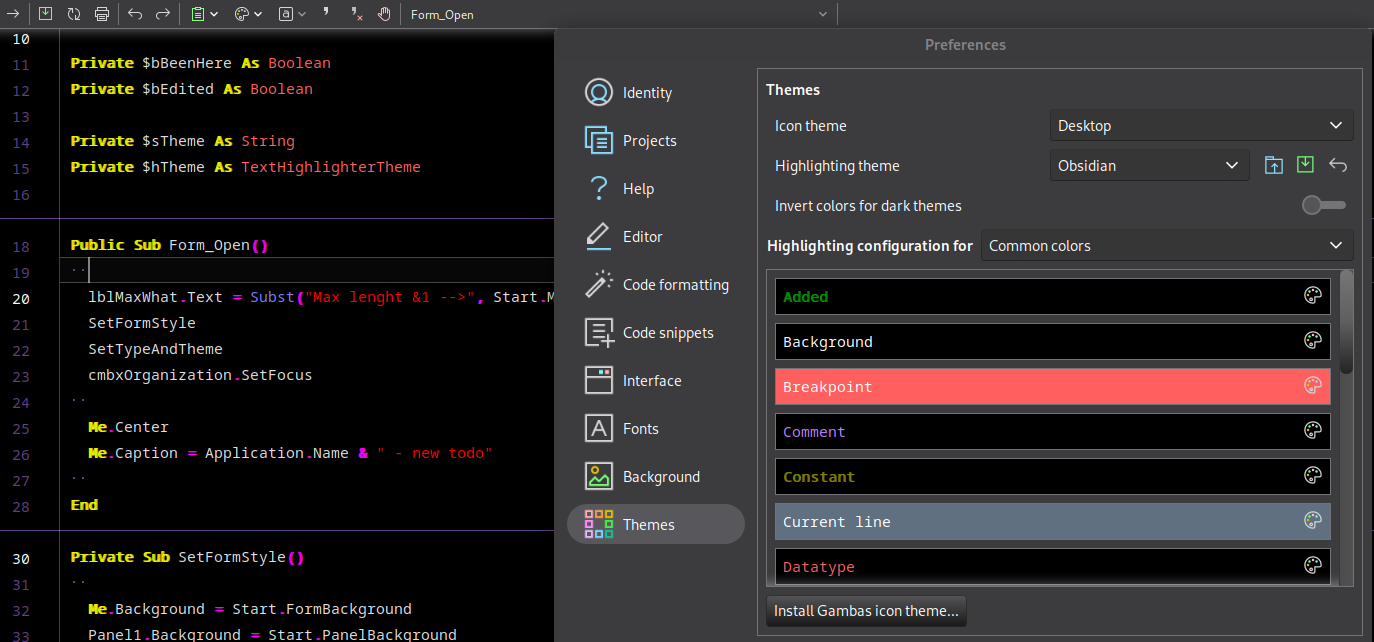Import a highlighting theme via blue folder icon
This screenshot has height=642, width=1374.
1273,166
